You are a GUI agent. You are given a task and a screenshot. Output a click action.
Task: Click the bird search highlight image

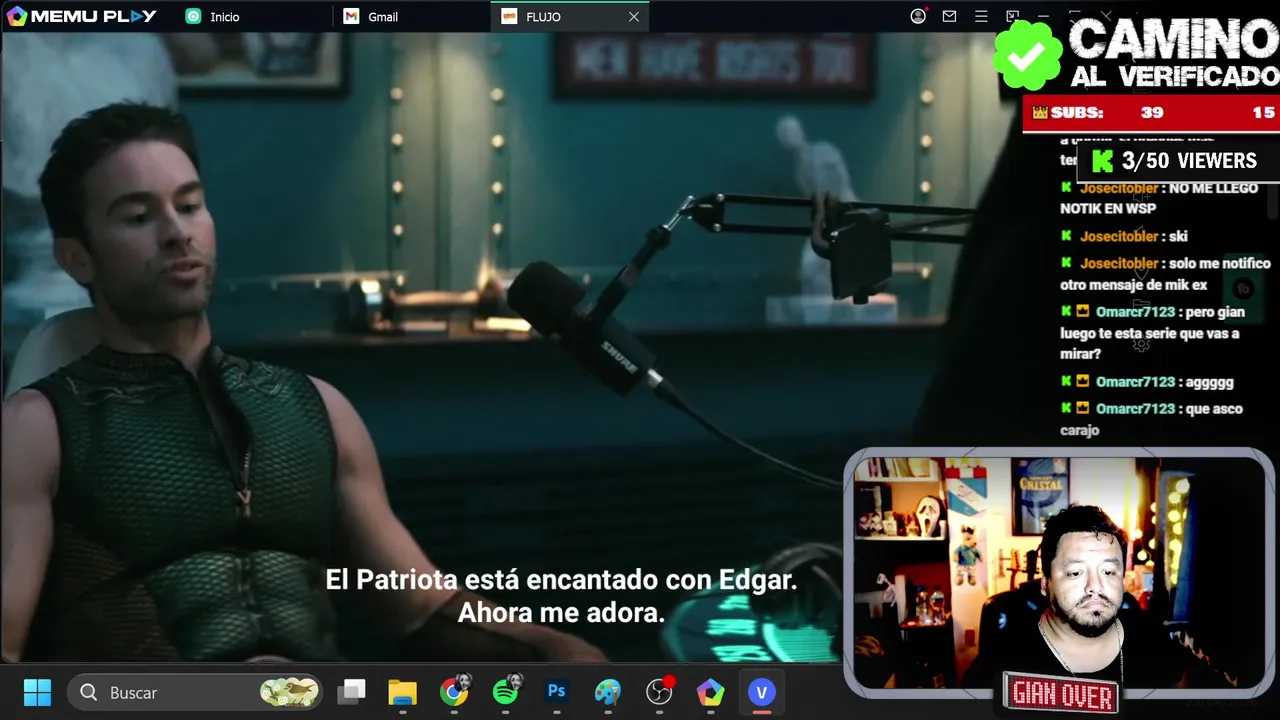click(289, 692)
